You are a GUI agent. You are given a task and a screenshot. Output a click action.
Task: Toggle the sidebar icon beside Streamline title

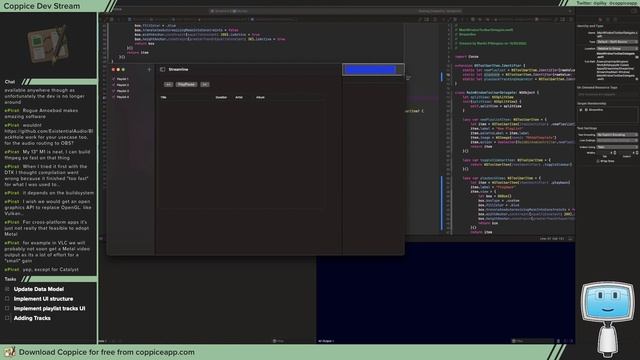162,69
